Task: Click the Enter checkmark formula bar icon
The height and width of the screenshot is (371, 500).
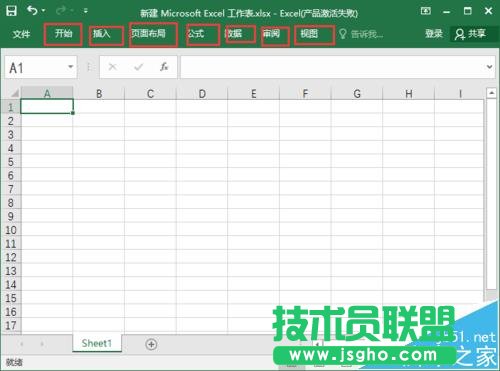Action: pyautogui.click(x=138, y=67)
